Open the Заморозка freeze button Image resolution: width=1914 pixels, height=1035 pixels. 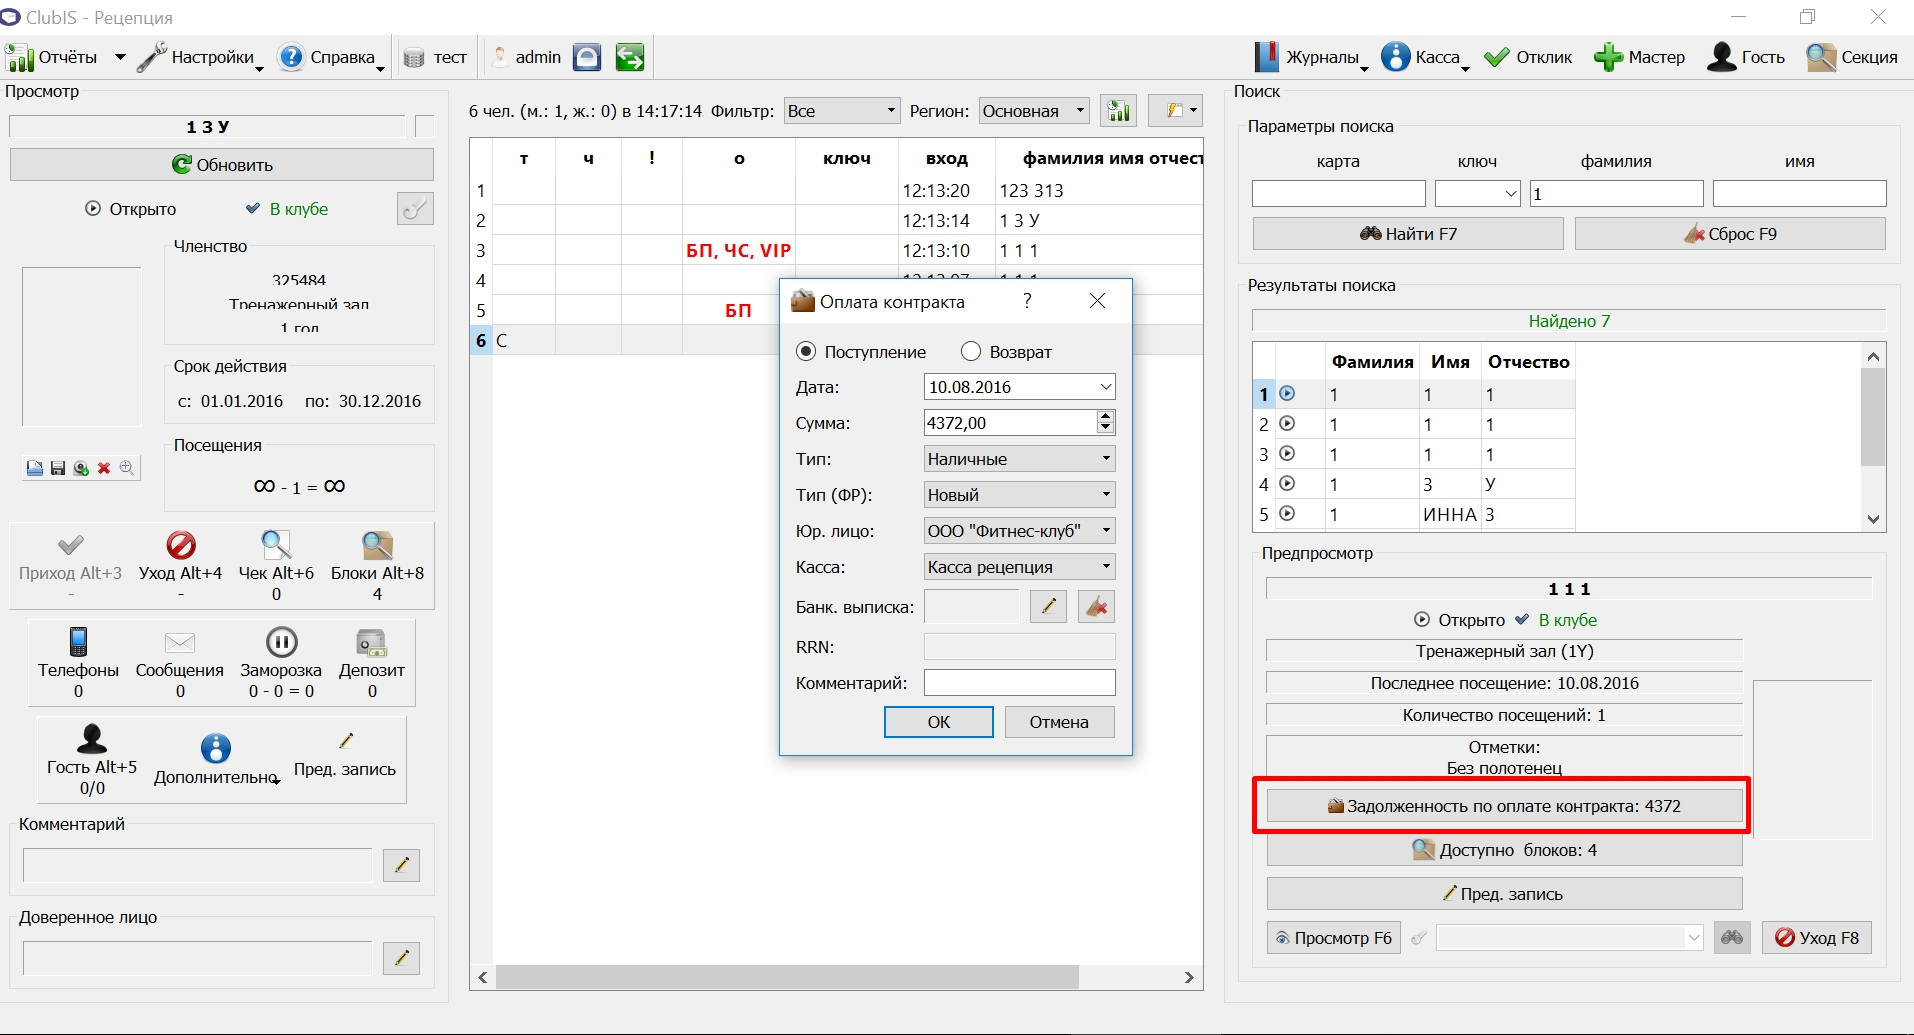(x=281, y=662)
